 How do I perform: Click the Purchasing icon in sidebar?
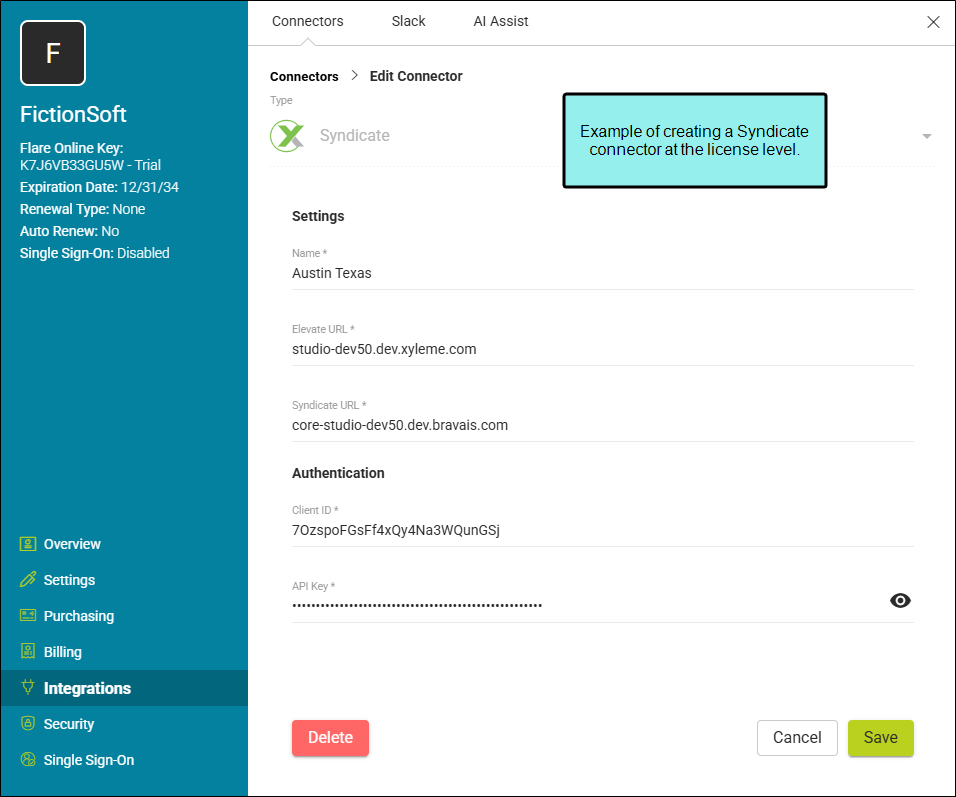click(28, 616)
